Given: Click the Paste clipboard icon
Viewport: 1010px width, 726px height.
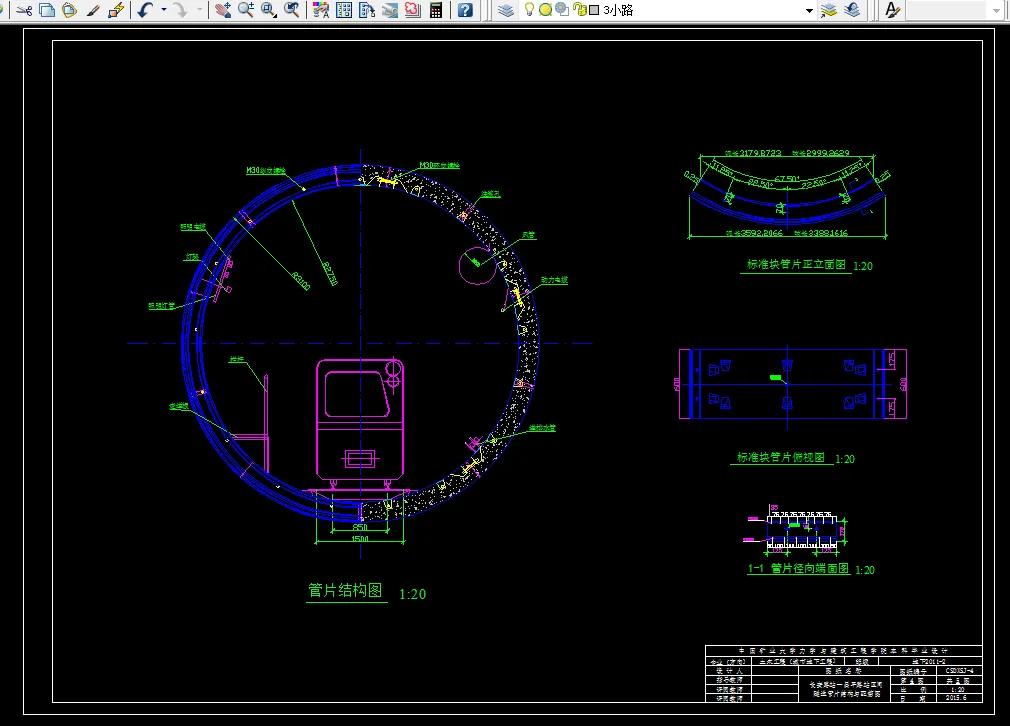Looking at the screenshot, I should pyautogui.click(x=70, y=10).
